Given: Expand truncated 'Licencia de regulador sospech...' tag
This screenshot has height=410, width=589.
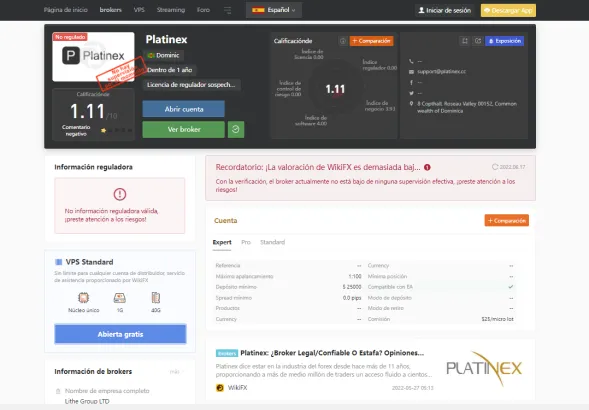Looking at the screenshot, I should click(x=191, y=85).
